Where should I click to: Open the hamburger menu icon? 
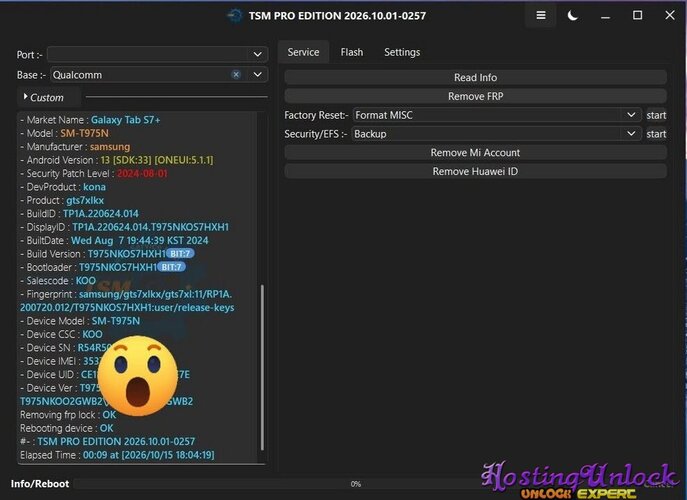point(541,15)
